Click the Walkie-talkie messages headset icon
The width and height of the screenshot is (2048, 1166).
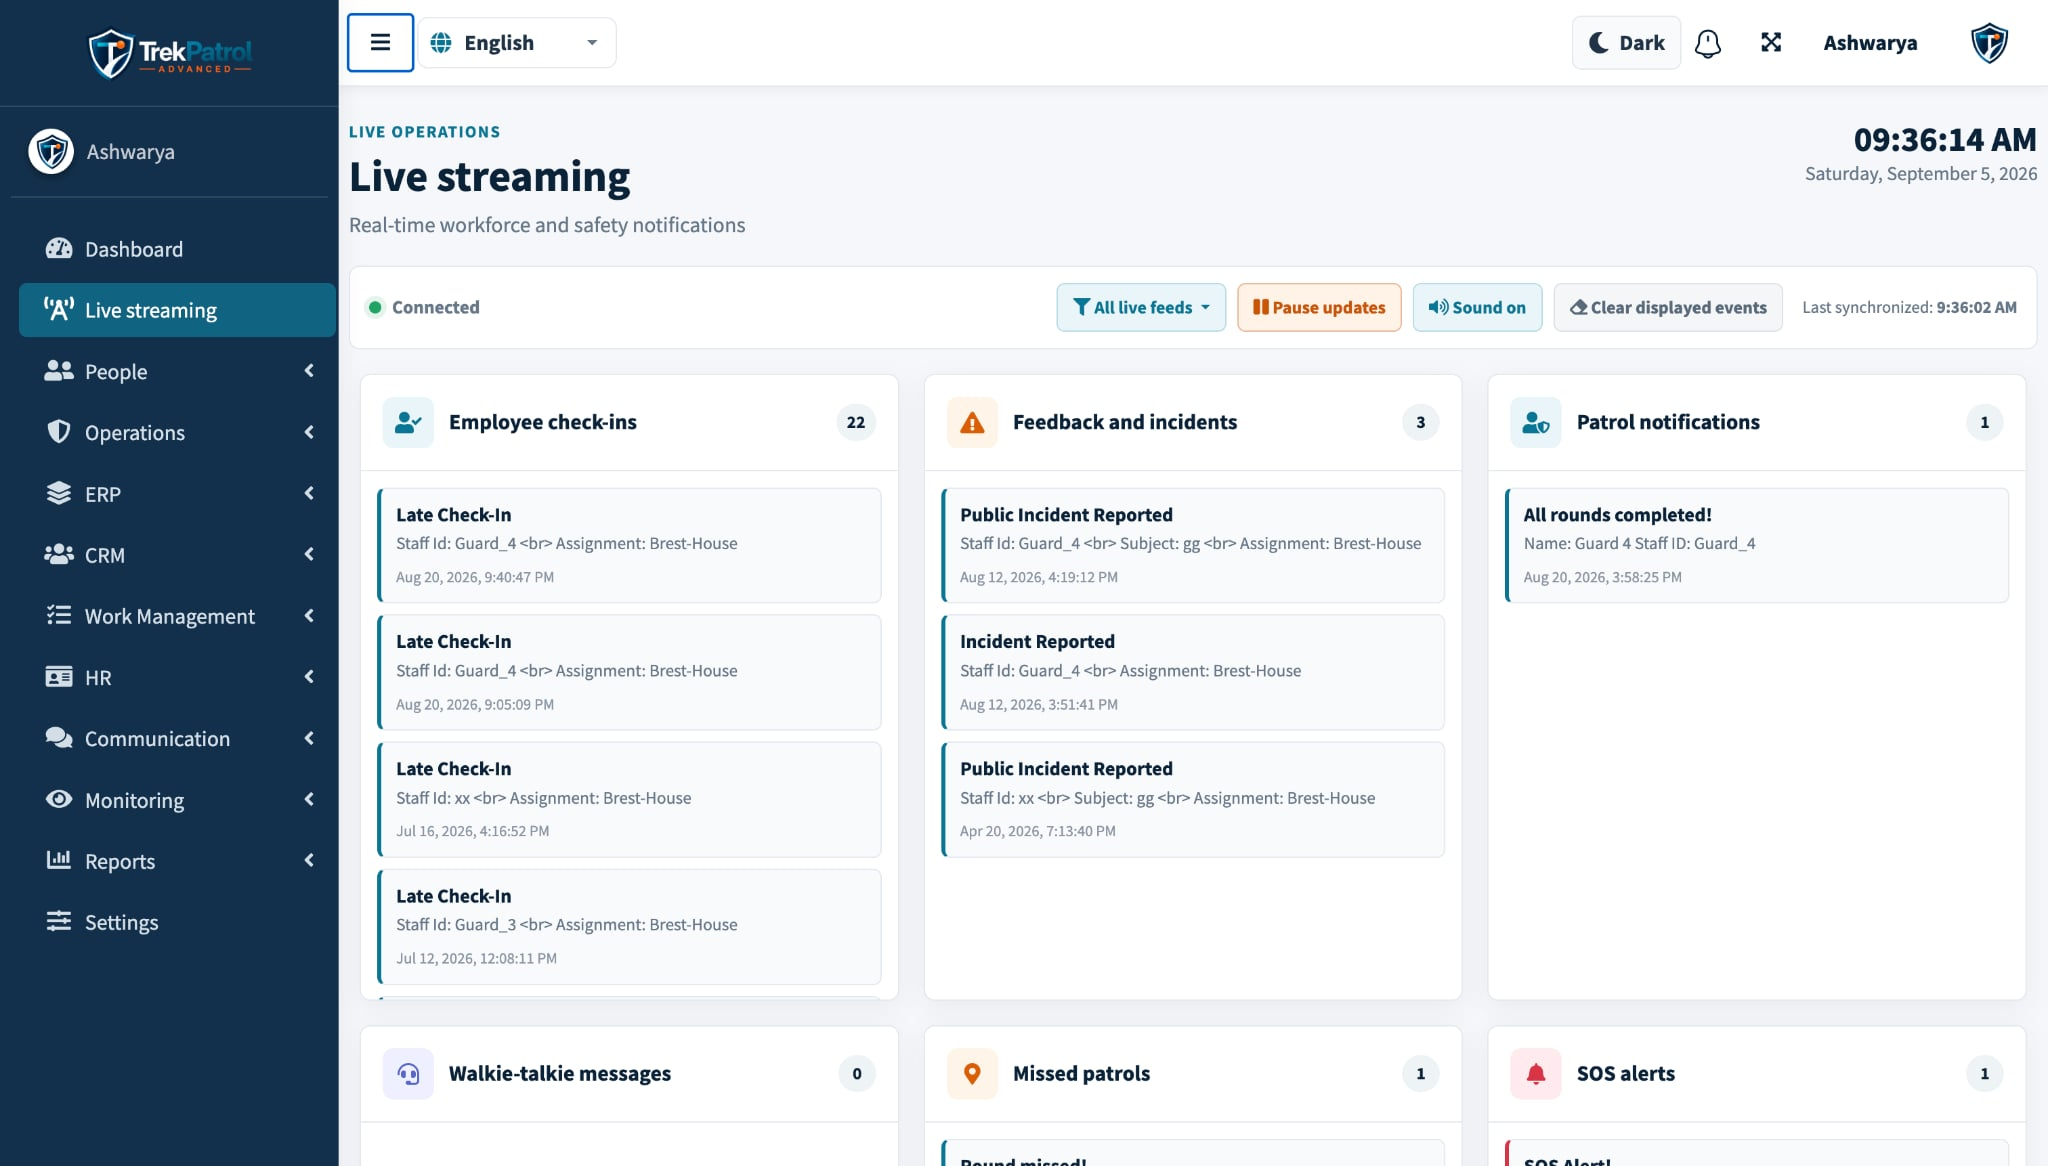(408, 1074)
